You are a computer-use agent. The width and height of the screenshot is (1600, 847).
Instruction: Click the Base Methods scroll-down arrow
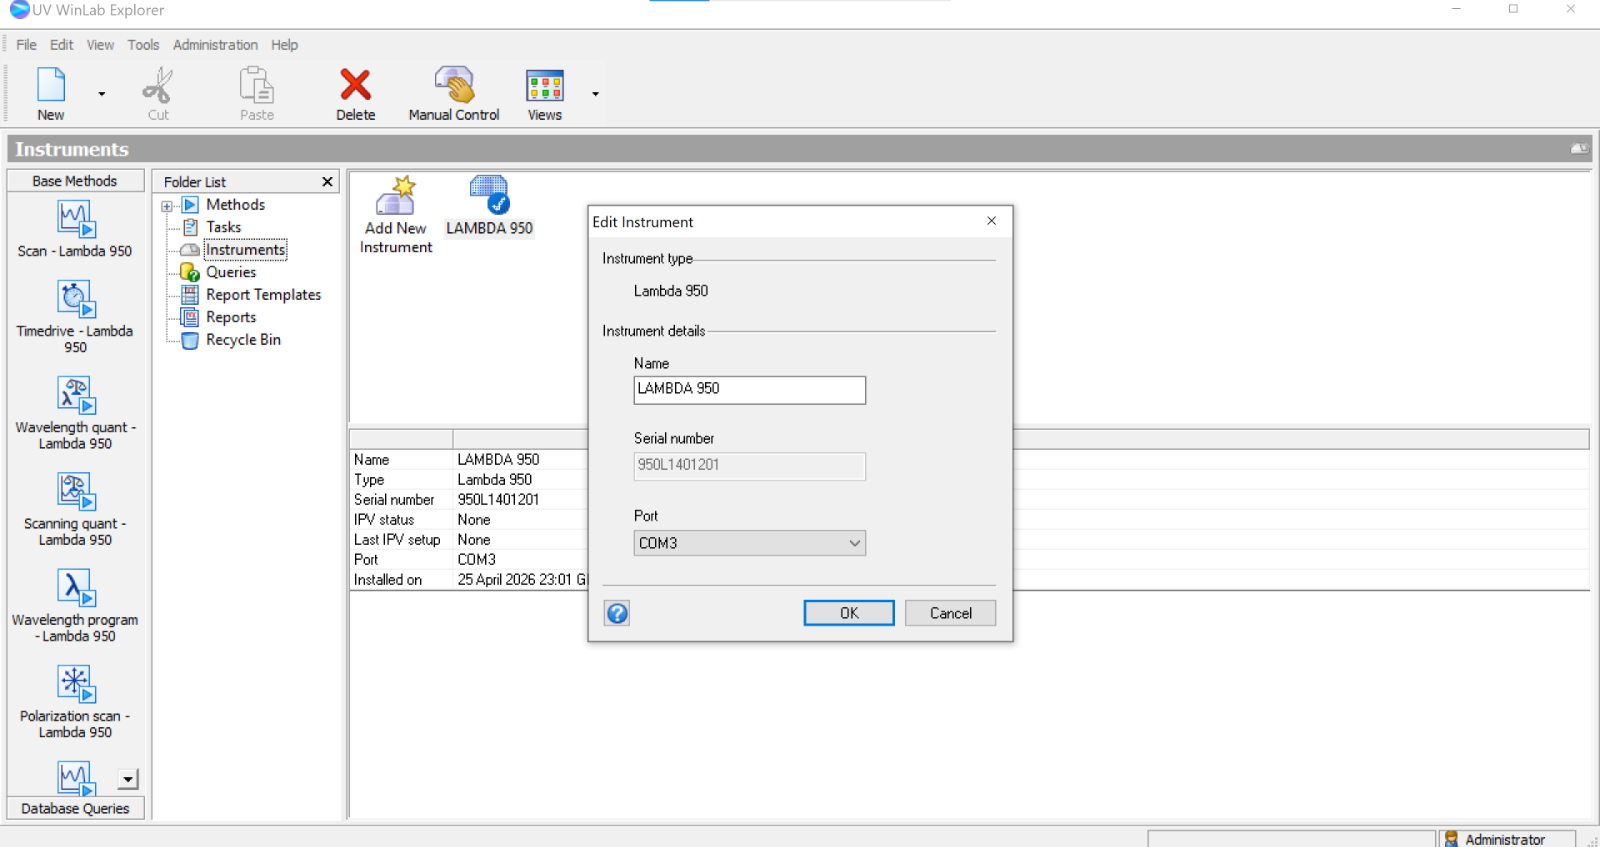point(128,779)
